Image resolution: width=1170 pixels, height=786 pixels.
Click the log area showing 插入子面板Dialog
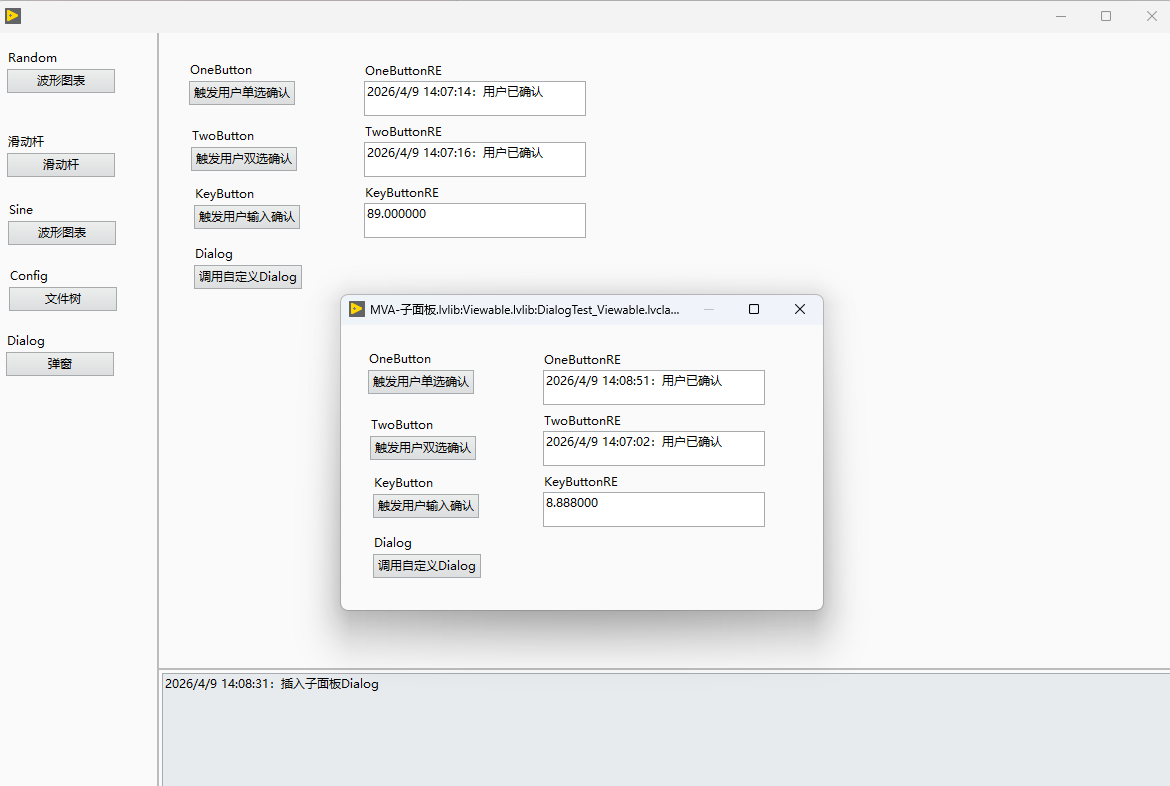666,729
